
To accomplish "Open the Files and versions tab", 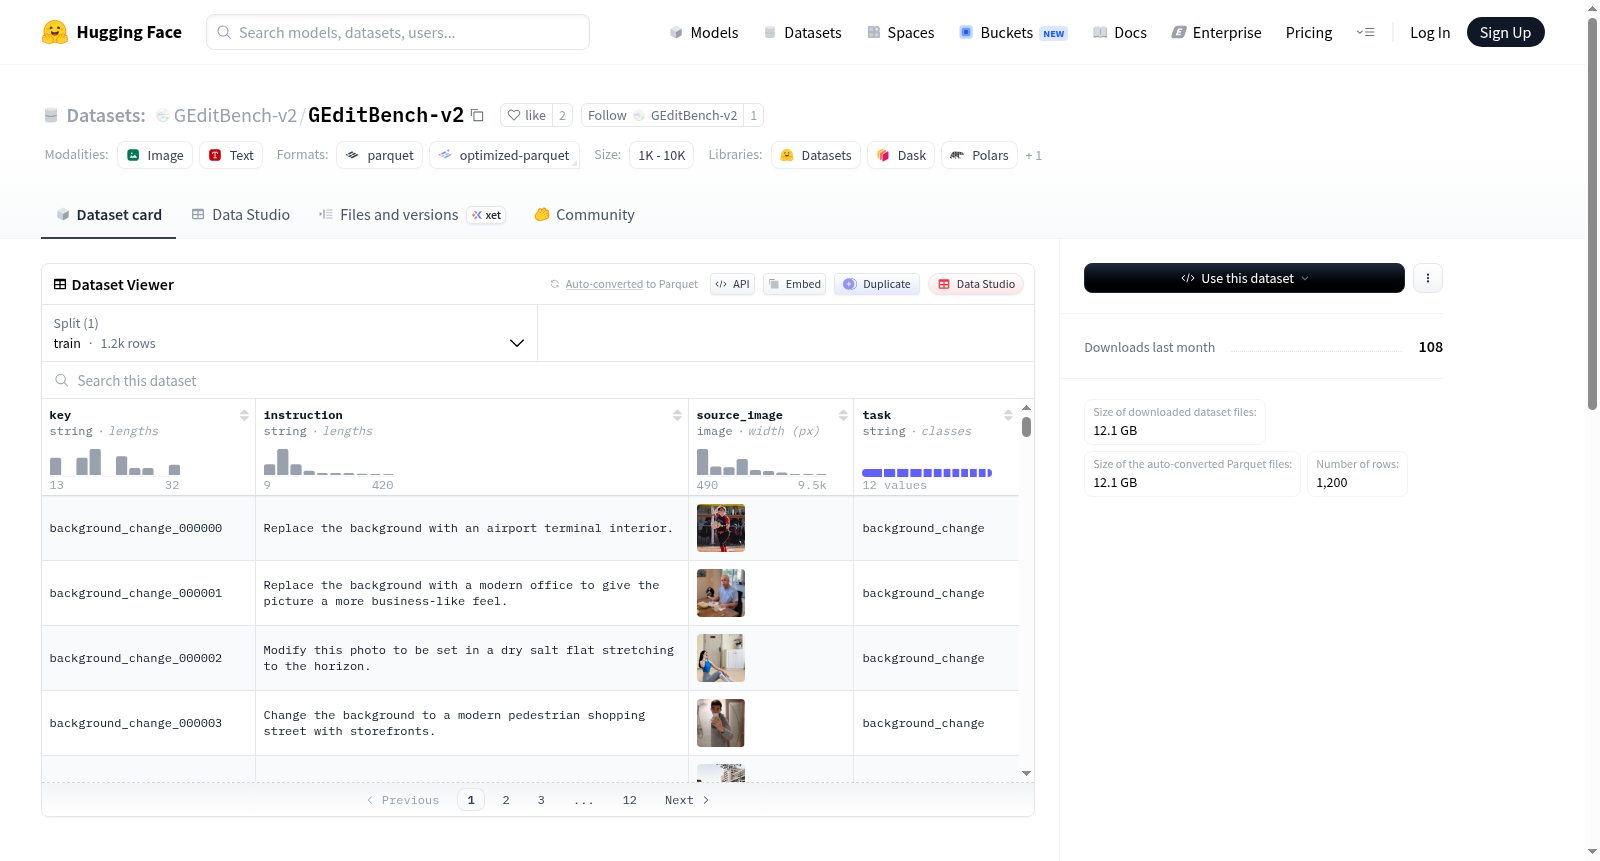I will [411, 215].
